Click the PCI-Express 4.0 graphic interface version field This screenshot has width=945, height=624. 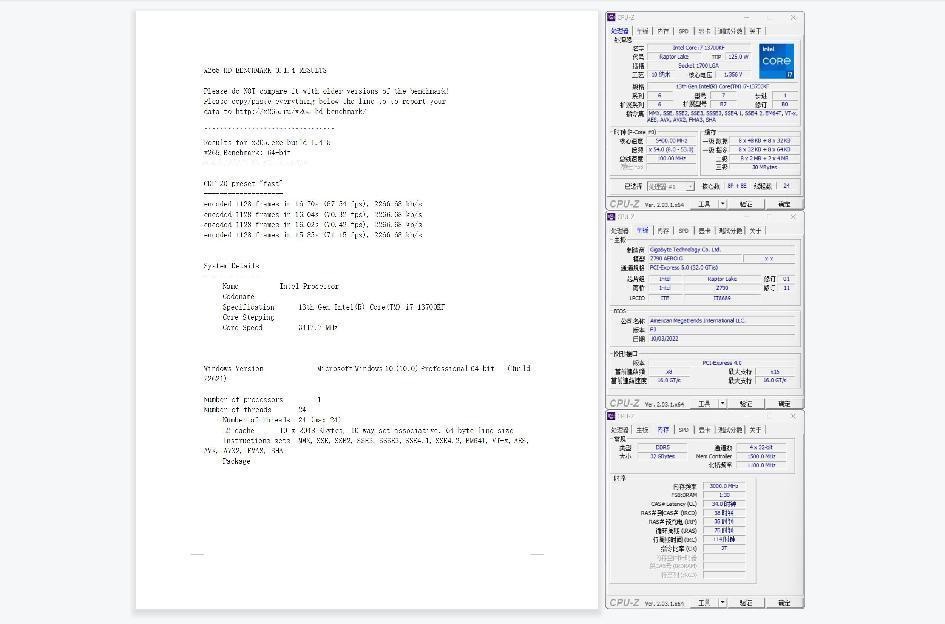click(721, 363)
